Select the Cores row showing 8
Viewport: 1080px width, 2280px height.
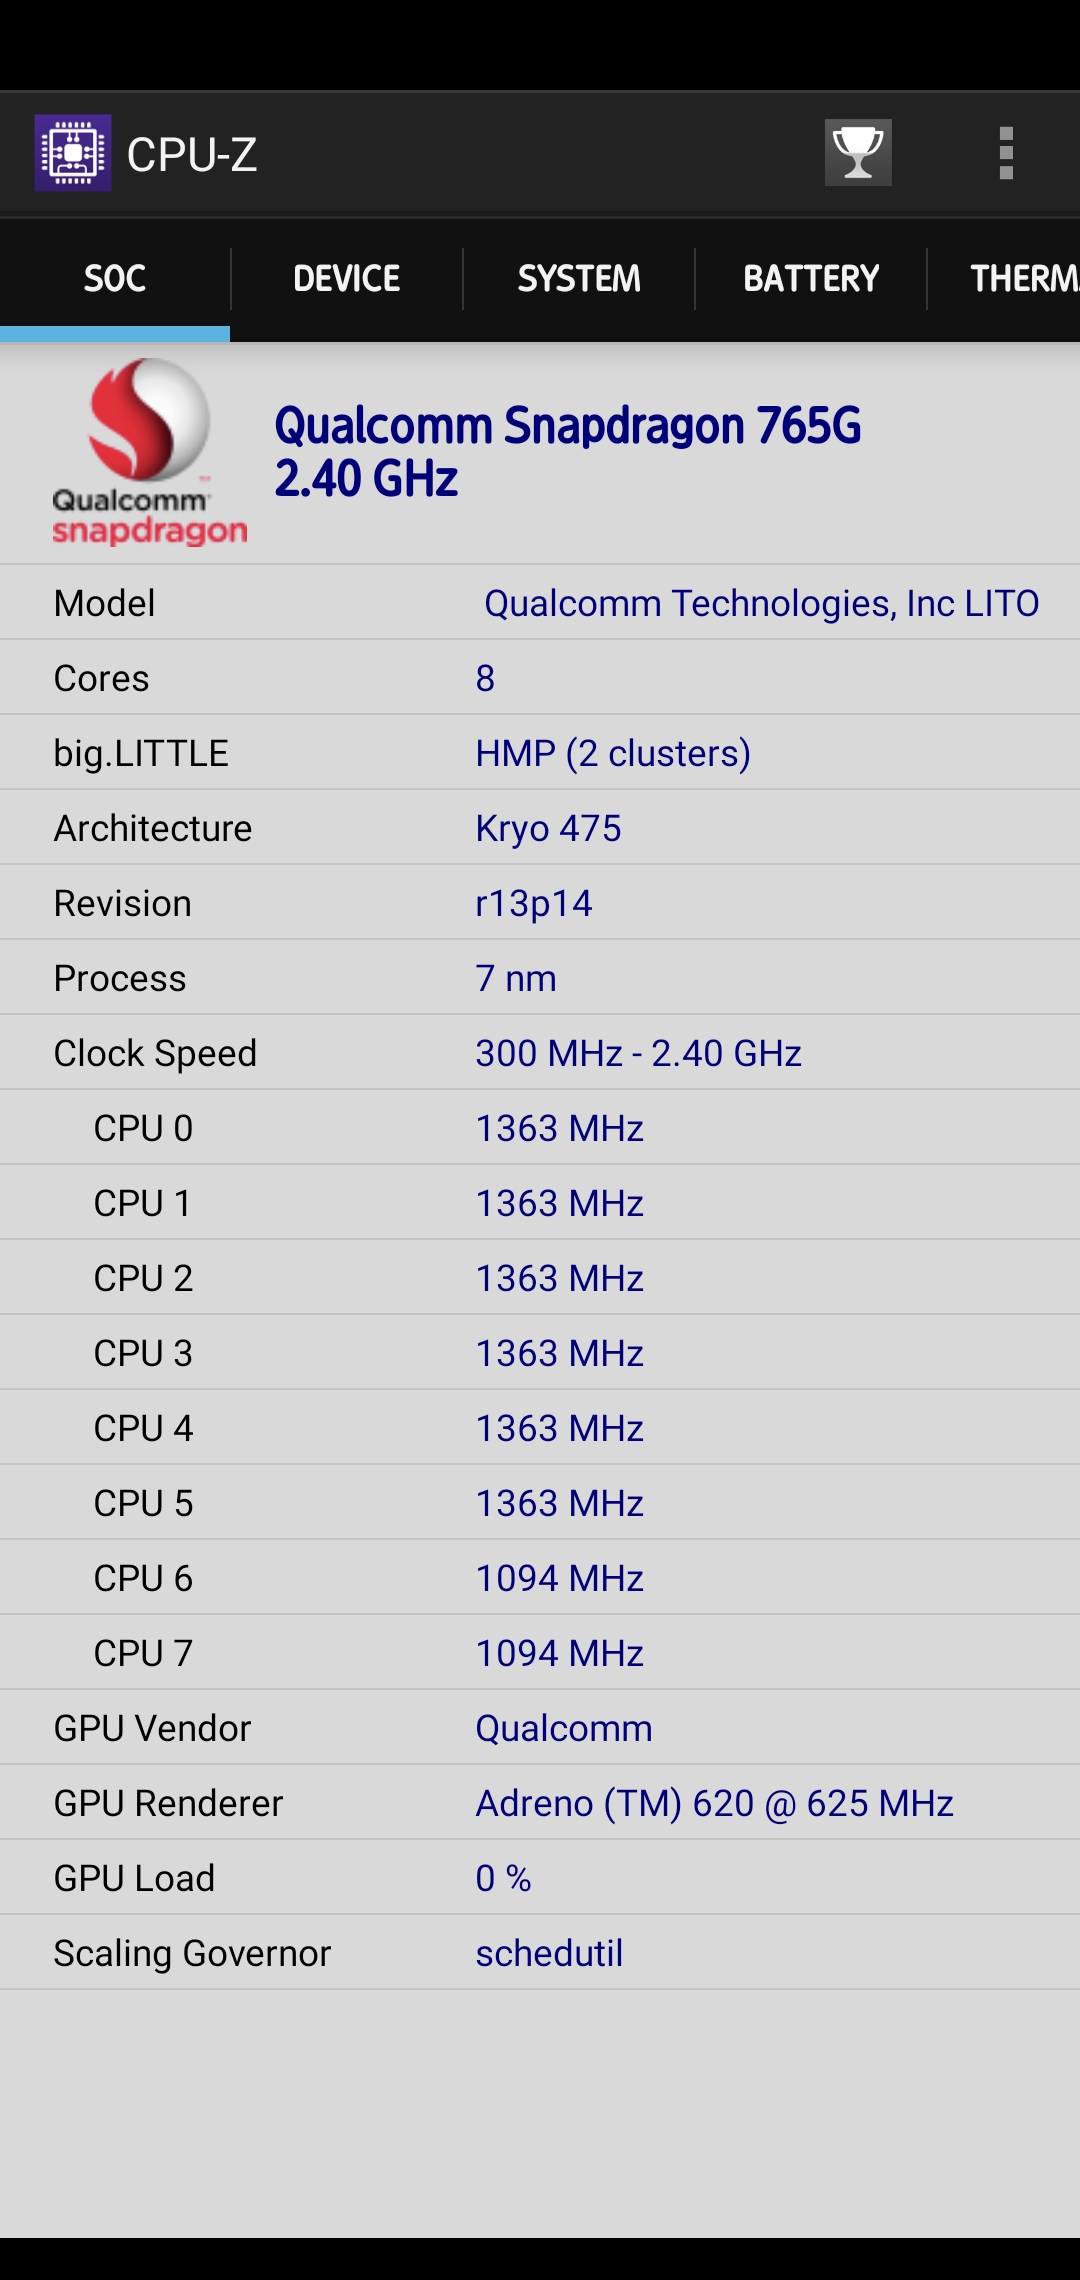pyautogui.click(x=540, y=678)
